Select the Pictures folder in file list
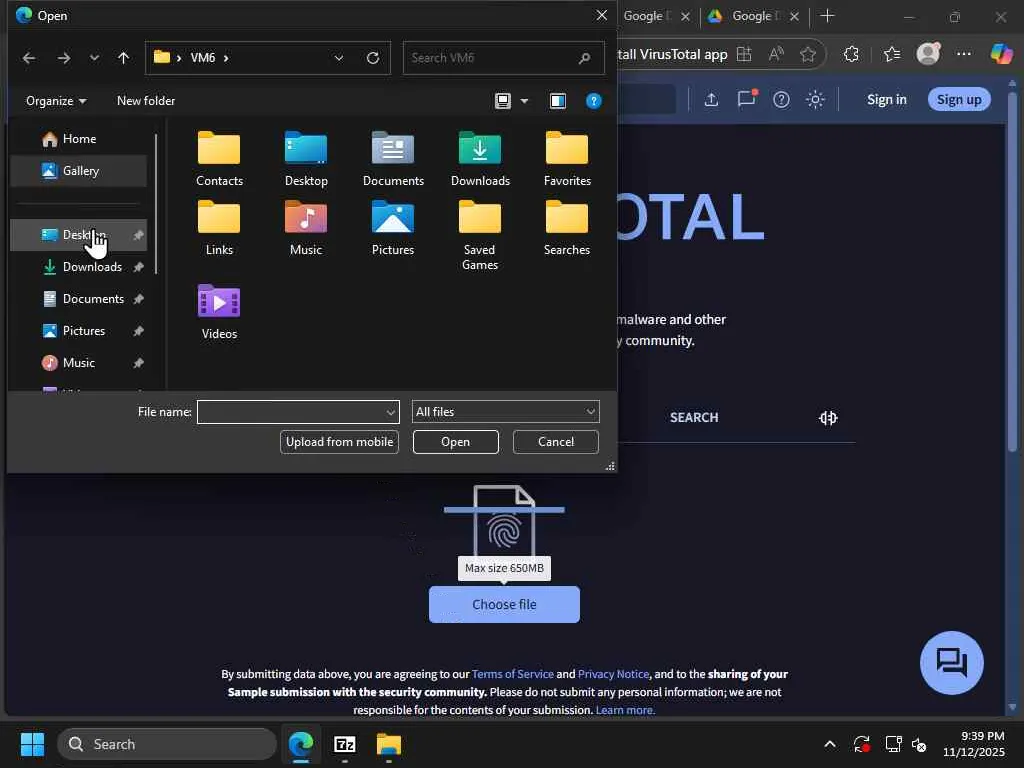This screenshot has height=768, width=1024. (x=393, y=228)
